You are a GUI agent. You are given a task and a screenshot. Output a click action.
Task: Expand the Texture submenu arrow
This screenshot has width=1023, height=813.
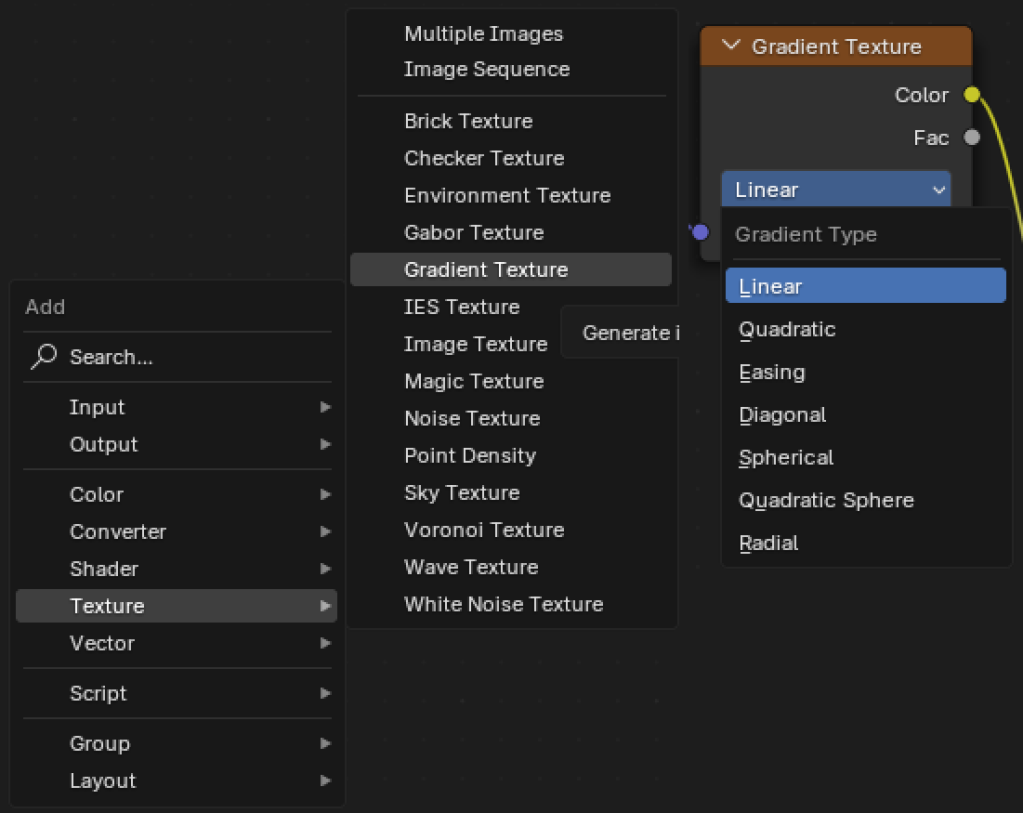(x=325, y=606)
